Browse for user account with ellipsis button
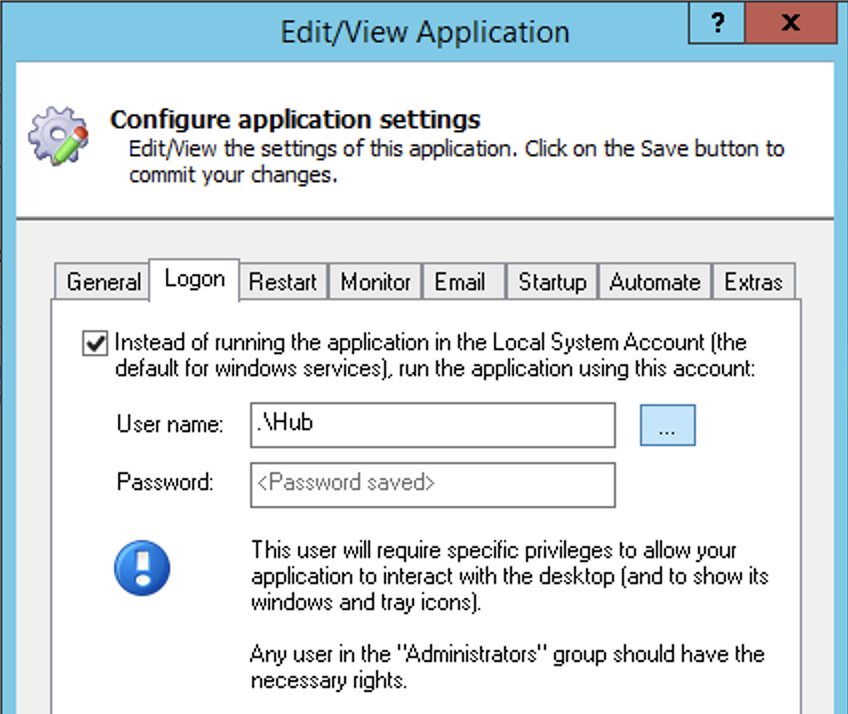Viewport: 848px width, 714px height. tap(667, 425)
